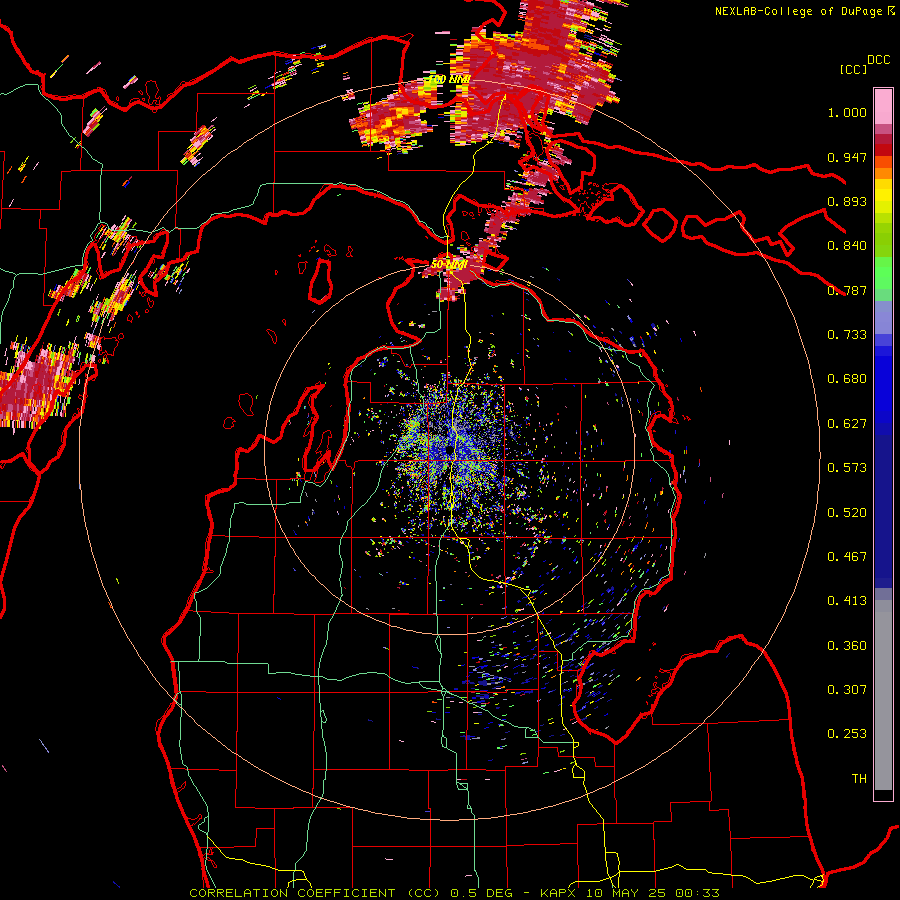Click the 0.947 color scale value

point(847,157)
